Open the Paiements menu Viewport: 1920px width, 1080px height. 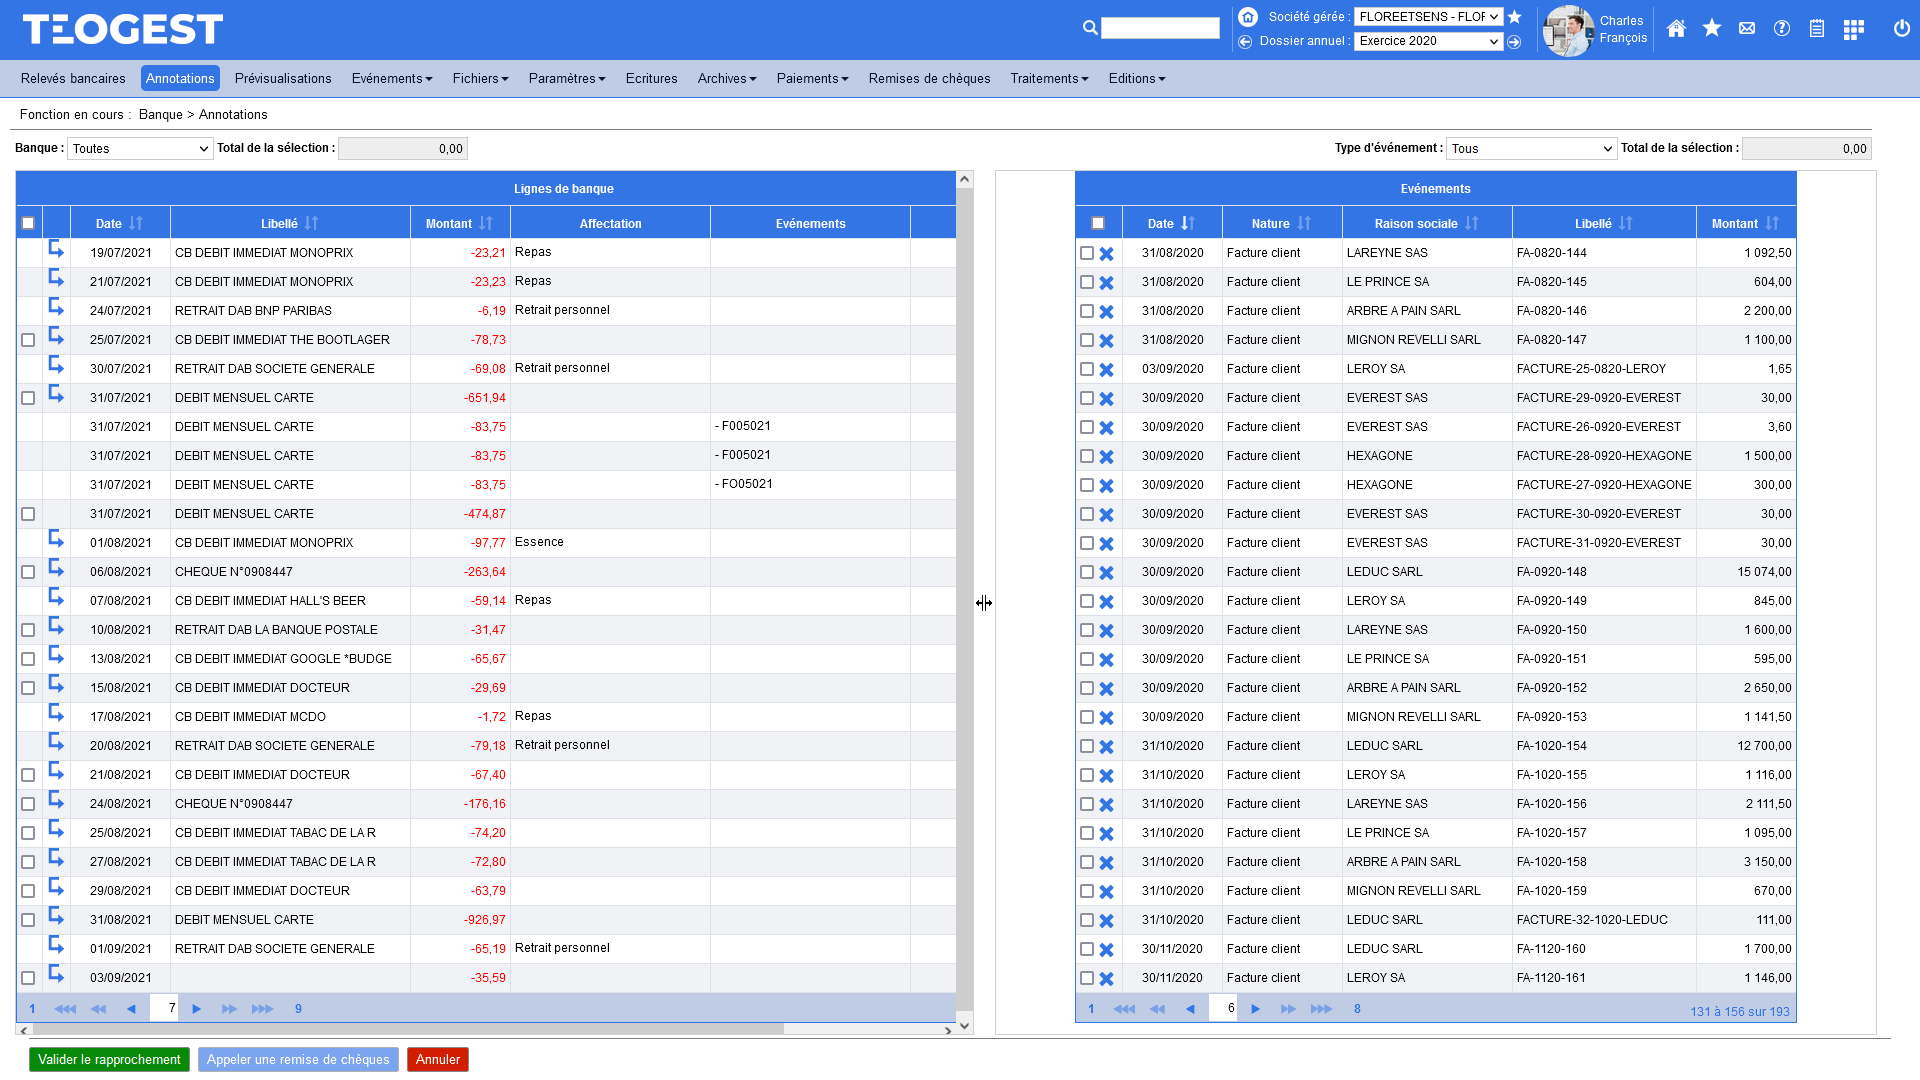point(812,79)
